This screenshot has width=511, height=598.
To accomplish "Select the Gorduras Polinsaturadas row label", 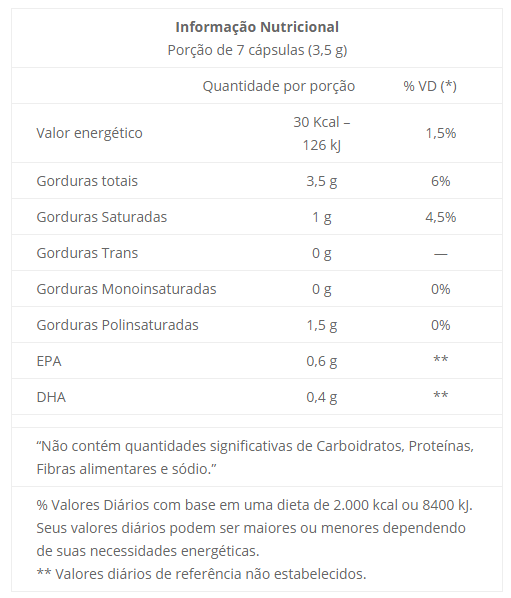I will 117,325.
